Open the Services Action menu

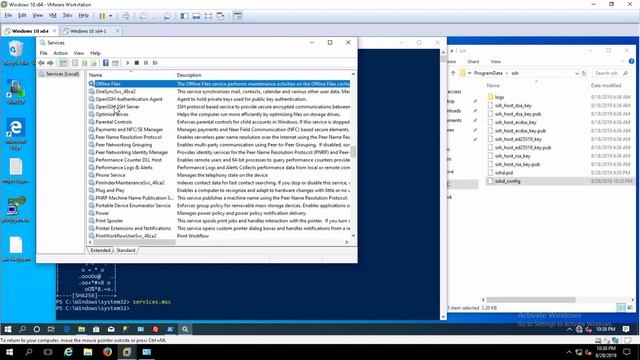point(60,53)
